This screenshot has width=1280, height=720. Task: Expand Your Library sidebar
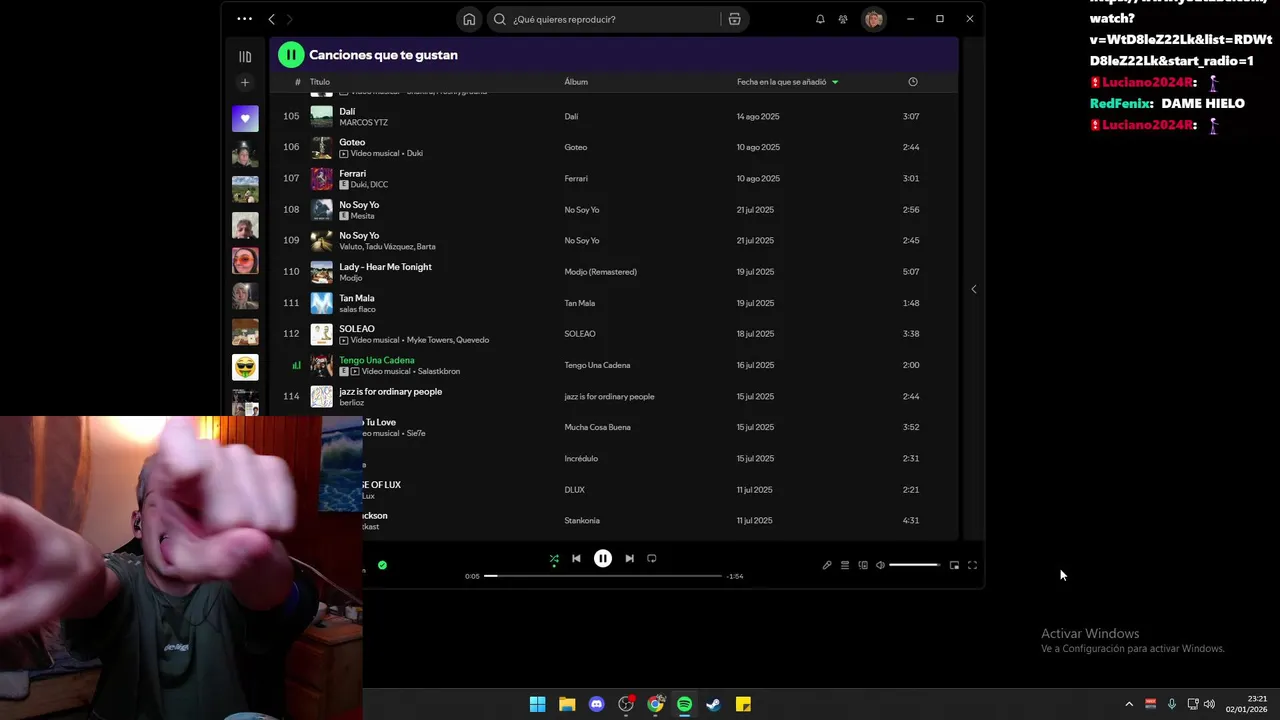[245, 57]
